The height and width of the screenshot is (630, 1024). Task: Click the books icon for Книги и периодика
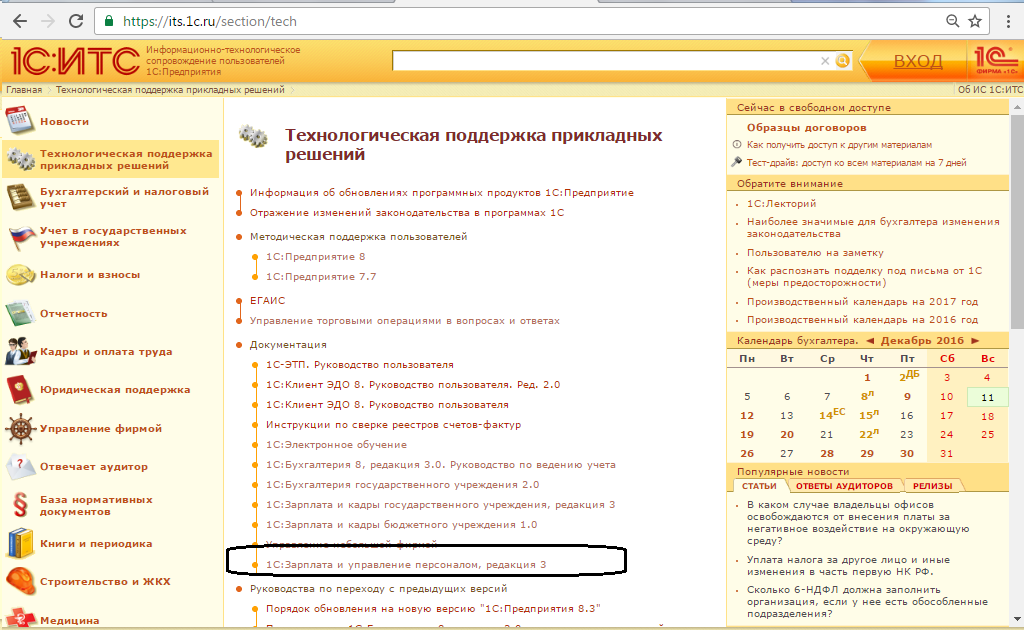point(20,543)
